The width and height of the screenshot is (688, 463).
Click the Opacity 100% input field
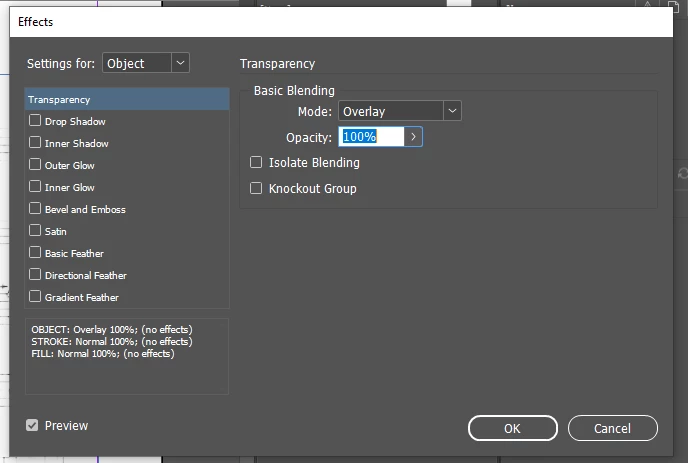coord(371,136)
